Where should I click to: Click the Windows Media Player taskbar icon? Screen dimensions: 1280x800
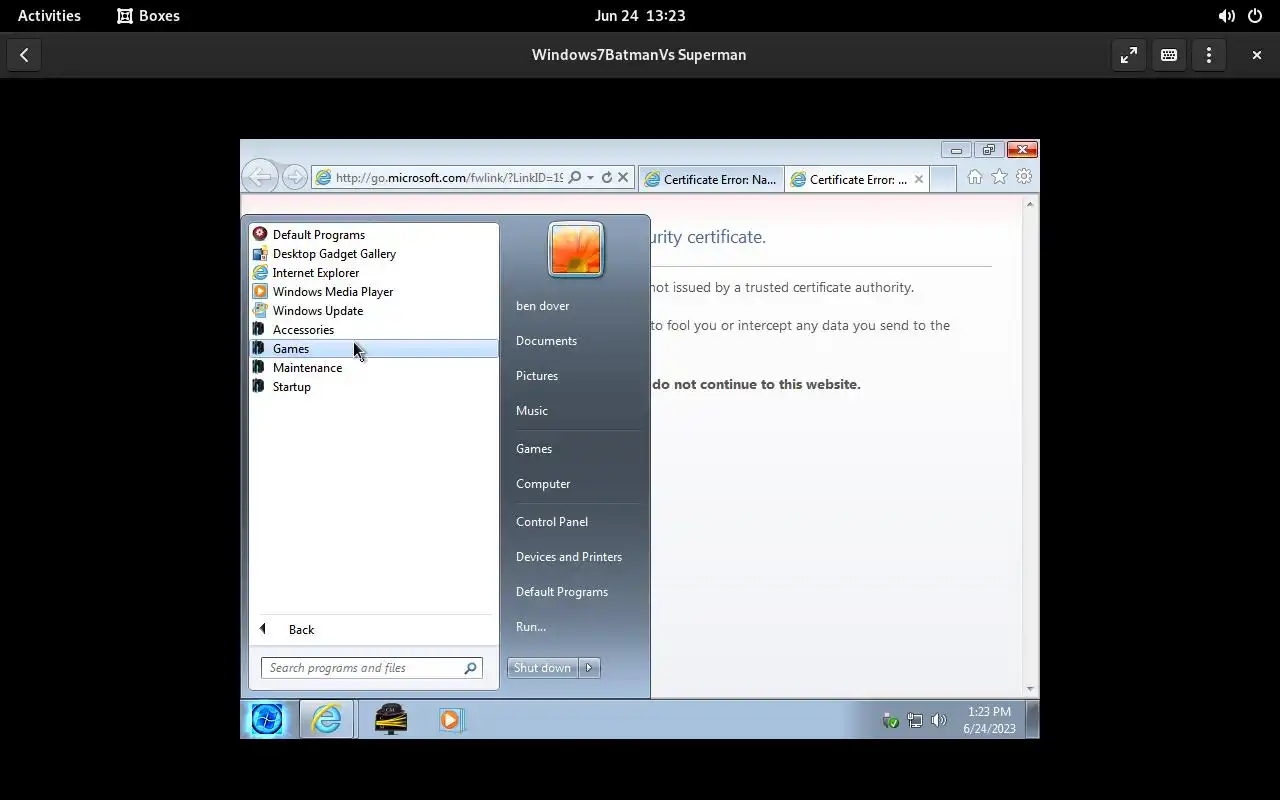[x=450, y=719]
